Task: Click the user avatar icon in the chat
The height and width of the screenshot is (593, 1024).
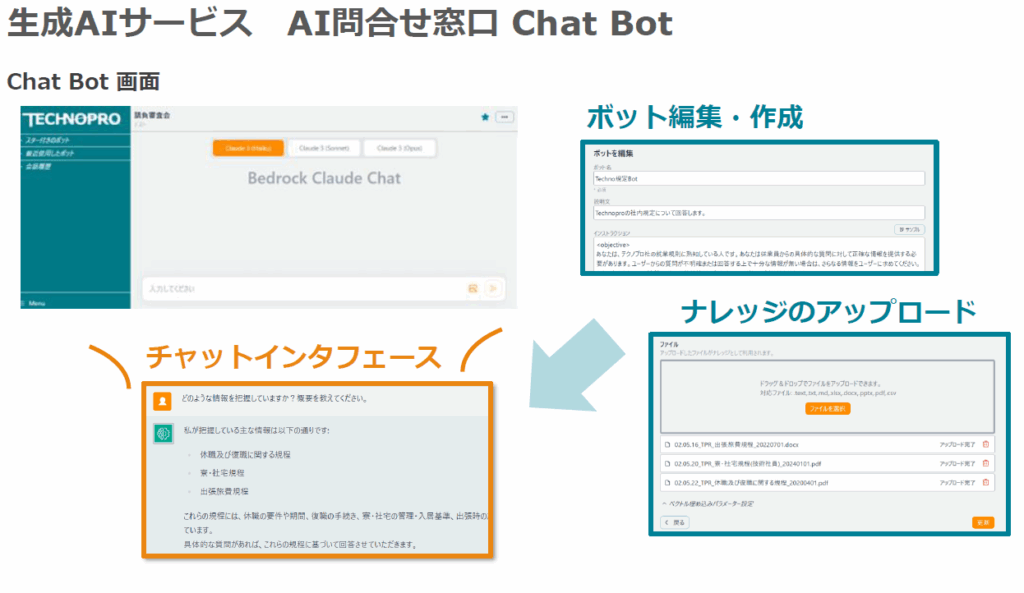Action: [x=162, y=398]
